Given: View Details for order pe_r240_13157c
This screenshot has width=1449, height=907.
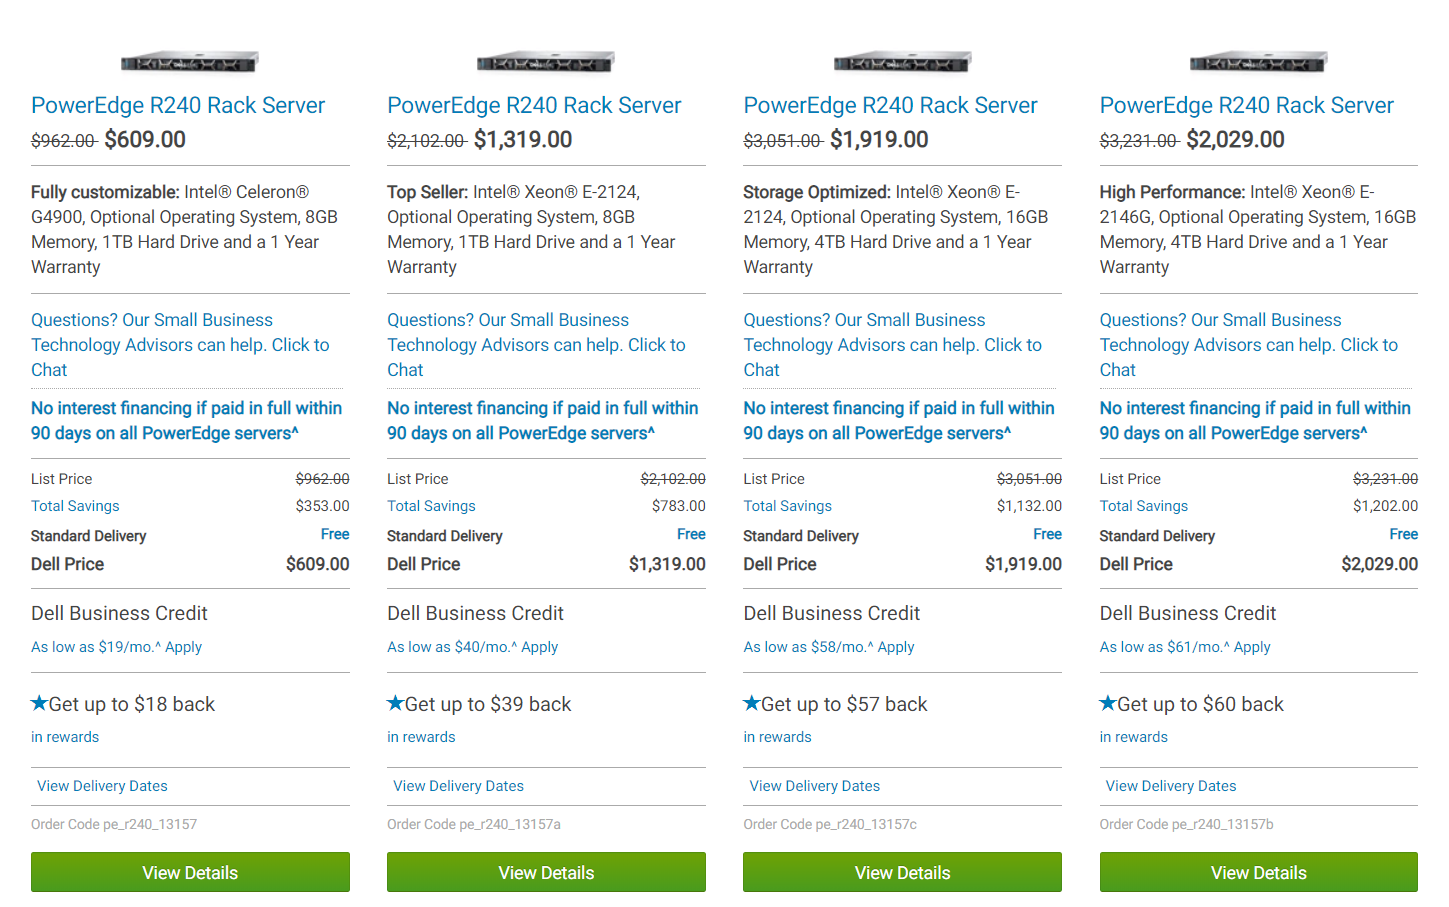Looking at the screenshot, I should tap(902, 872).
